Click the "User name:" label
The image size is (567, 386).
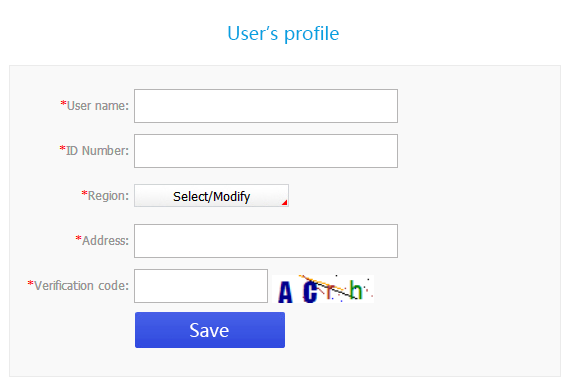(x=98, y=106)
